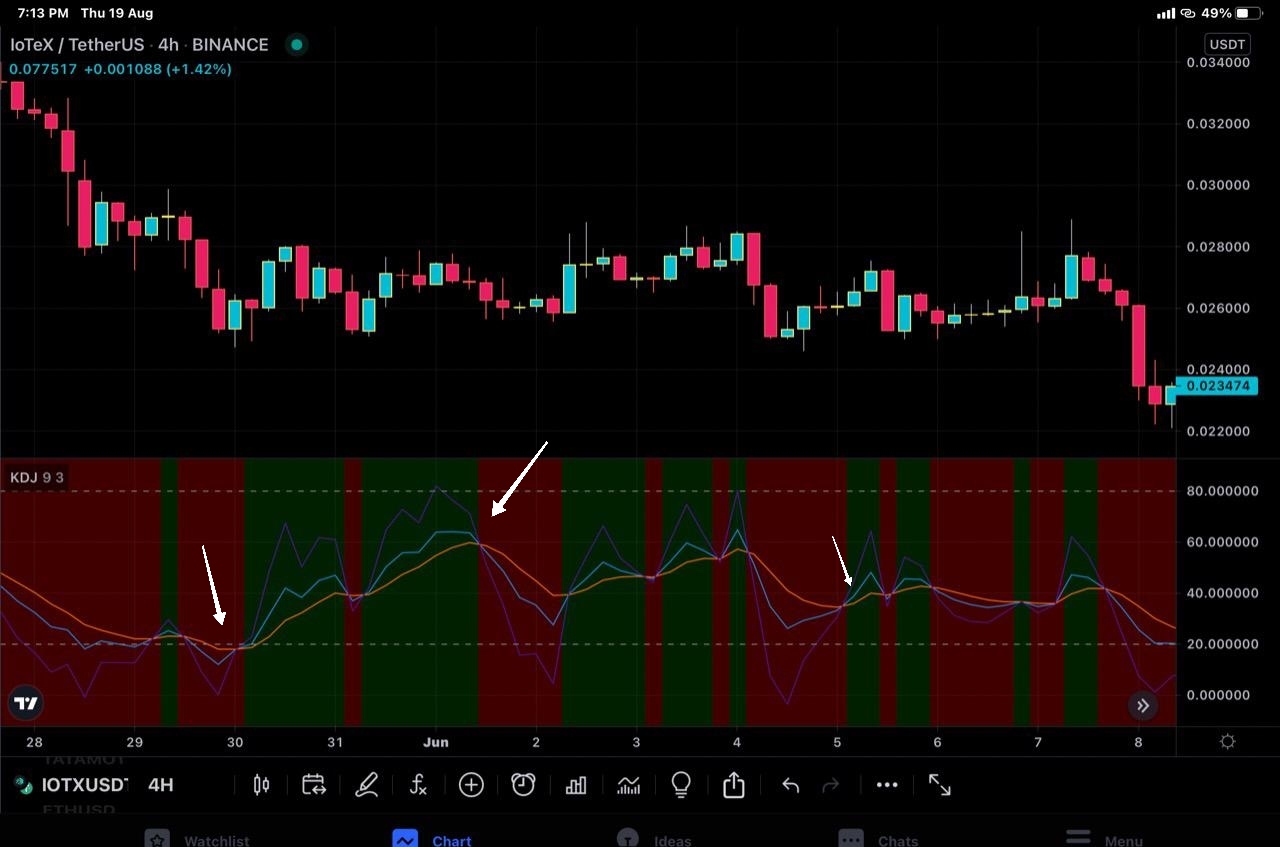This screenshot has height=847, width=1280.
Task: Open chart settings gear icon
Action: 1228,742
